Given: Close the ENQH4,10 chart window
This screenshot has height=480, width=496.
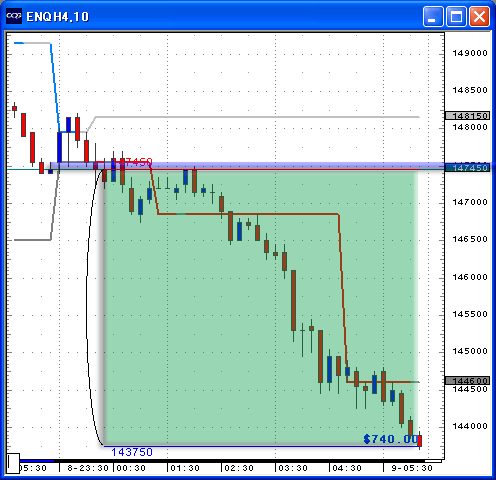Looking at the screenshot, I should (x=480, y=16).
